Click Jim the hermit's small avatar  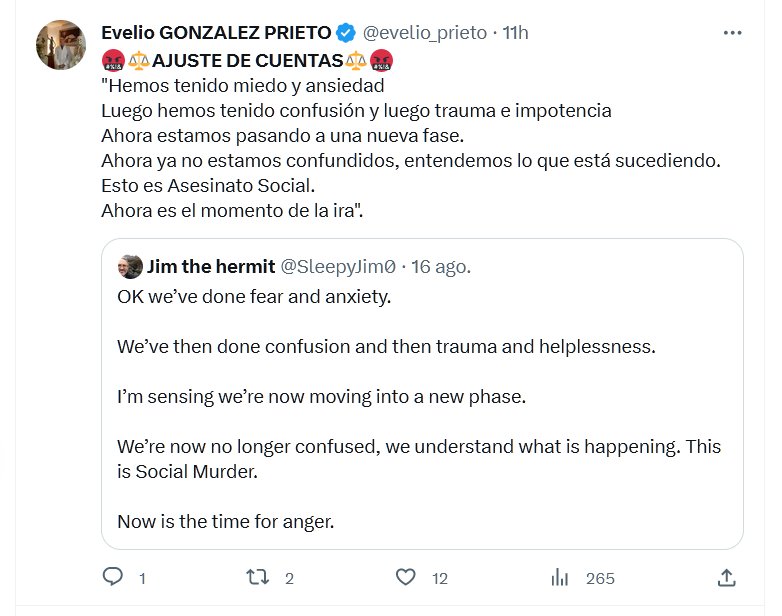130,267
